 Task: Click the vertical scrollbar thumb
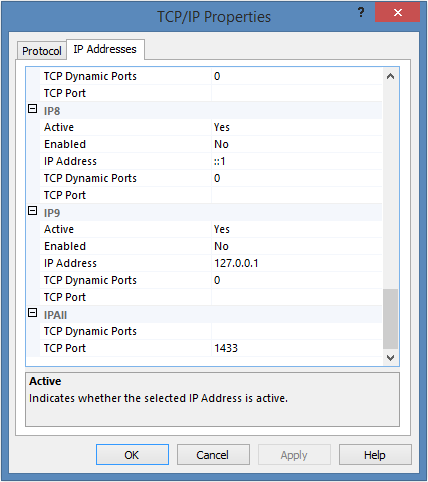pyautogui.click(x=390, y=319)
